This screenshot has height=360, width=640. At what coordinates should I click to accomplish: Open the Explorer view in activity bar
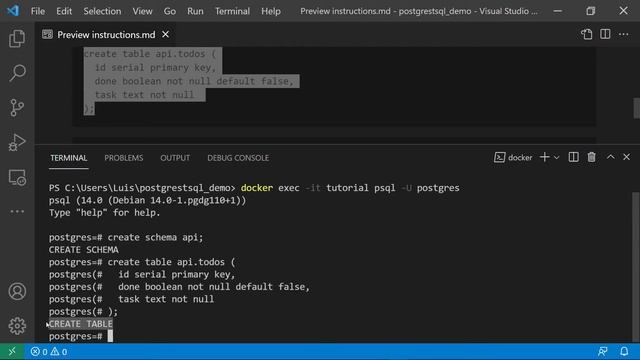[x=17, y=39]
